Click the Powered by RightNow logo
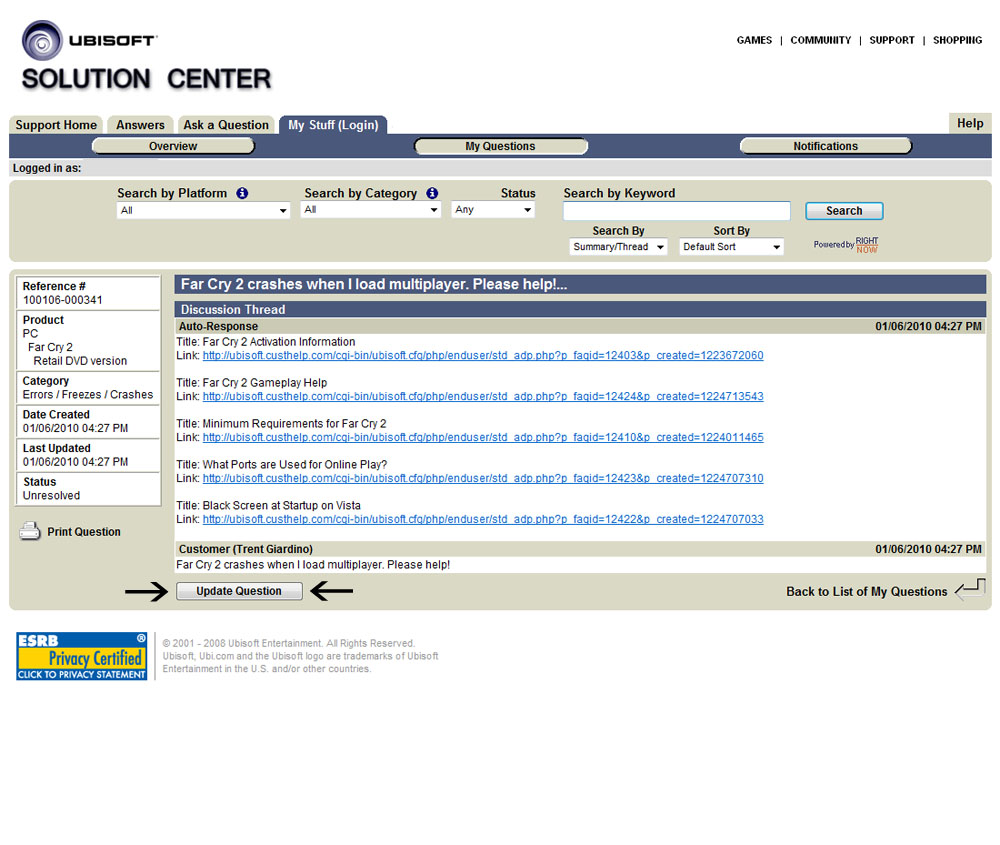This screenshot has height=845, width=1000. [x=846, y=245]
